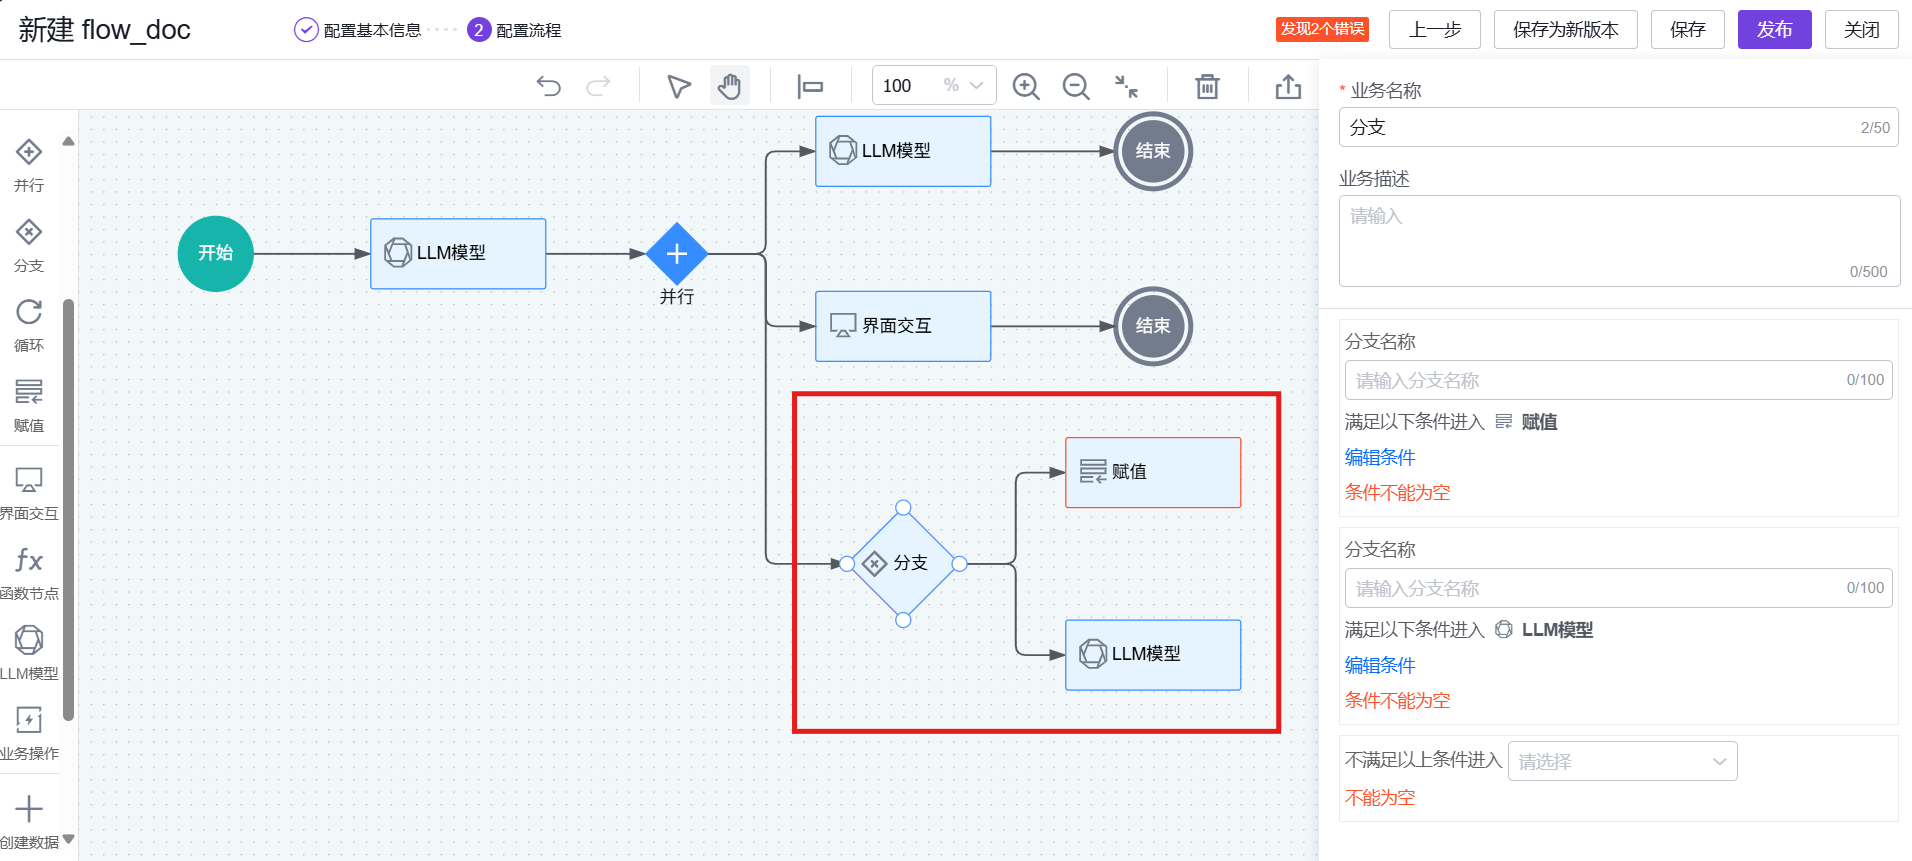
Task: Click the align left toolbar icon
Action: click(x=810, y=87)
